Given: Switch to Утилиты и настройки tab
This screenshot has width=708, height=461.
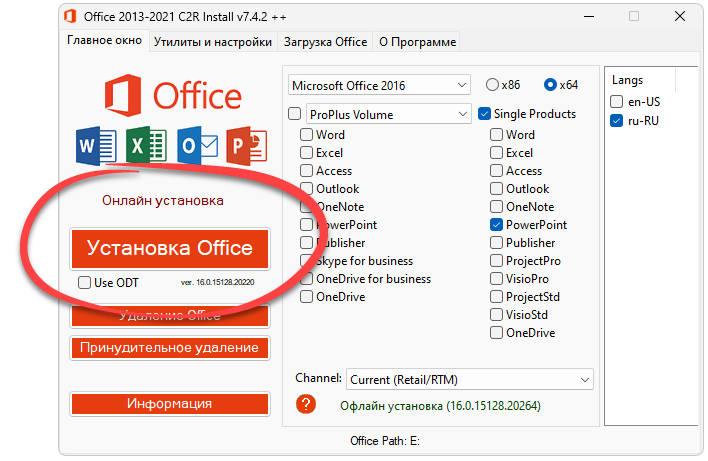Looking at the screenshot, I should point(213,42).
